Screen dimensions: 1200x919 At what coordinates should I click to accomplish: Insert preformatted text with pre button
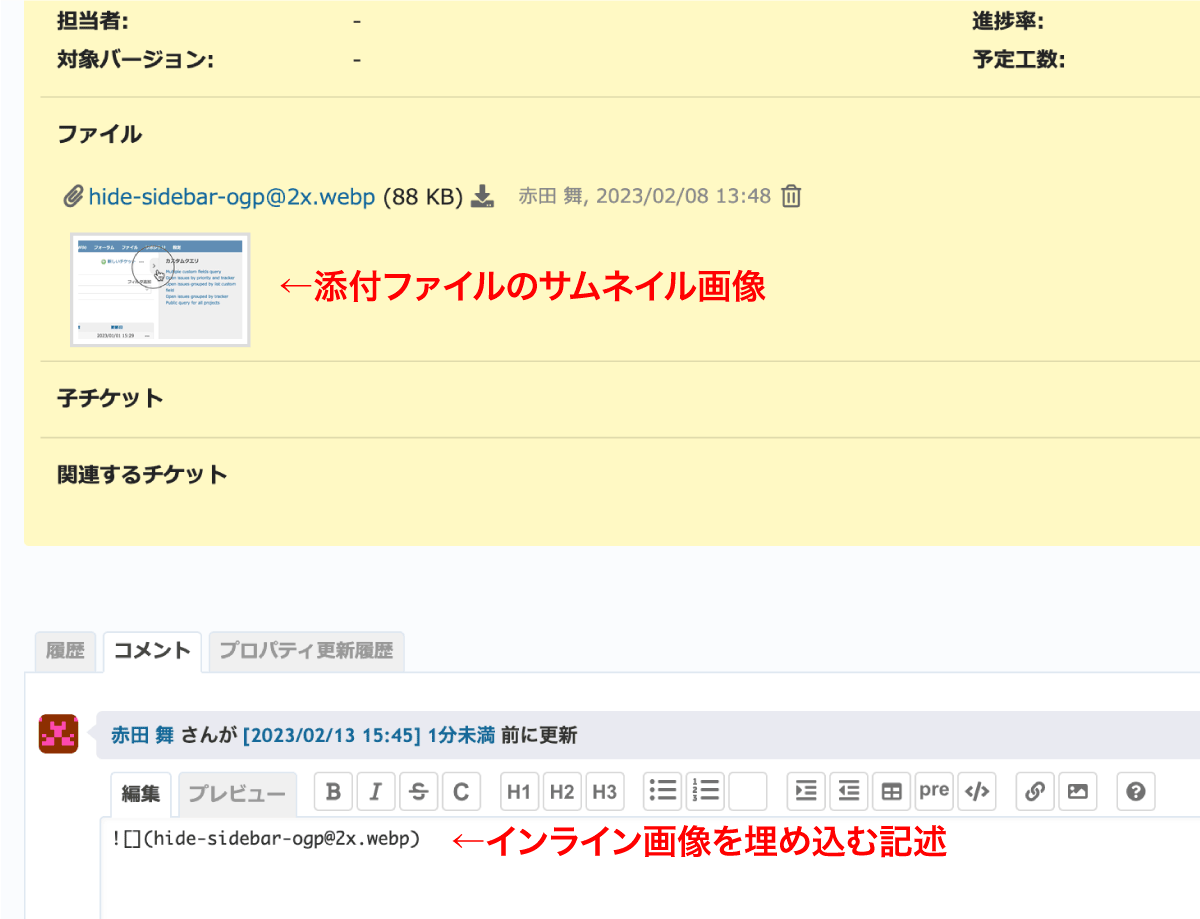tap(934, 792)
